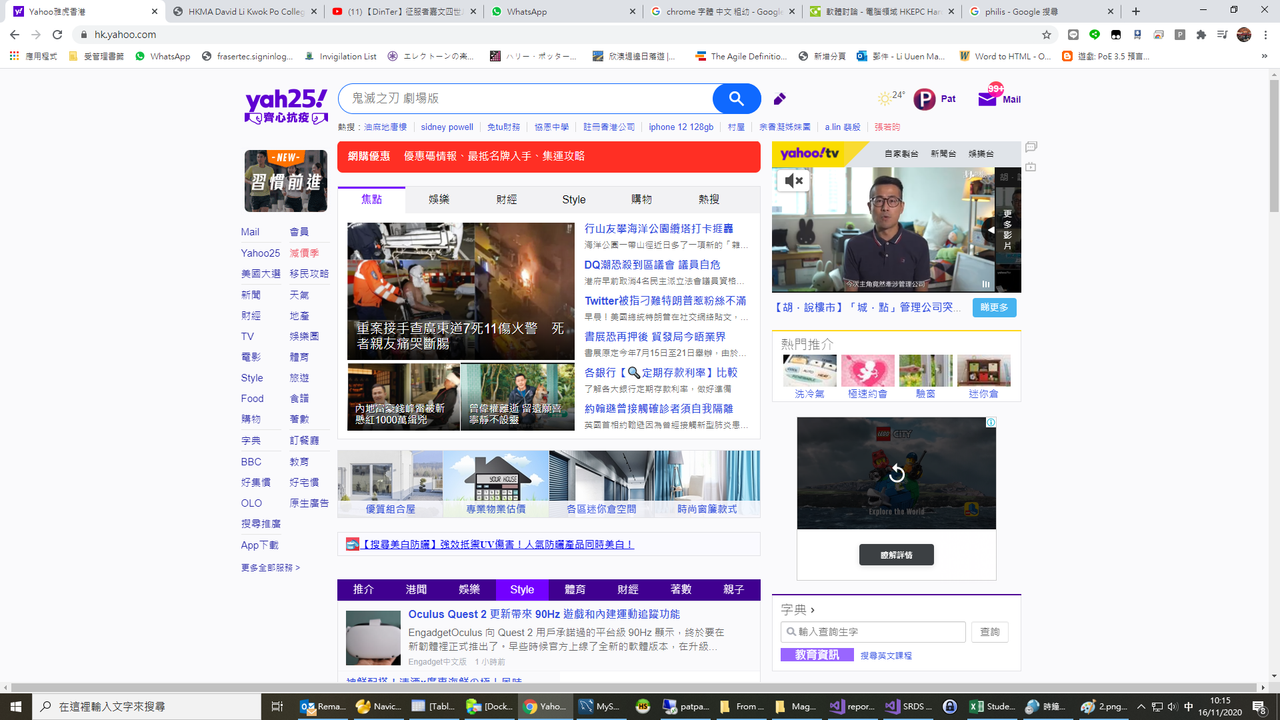1280x720 pixels.
Task: Open the sun weather icon showing 24°
Action: tap(885, 99)
